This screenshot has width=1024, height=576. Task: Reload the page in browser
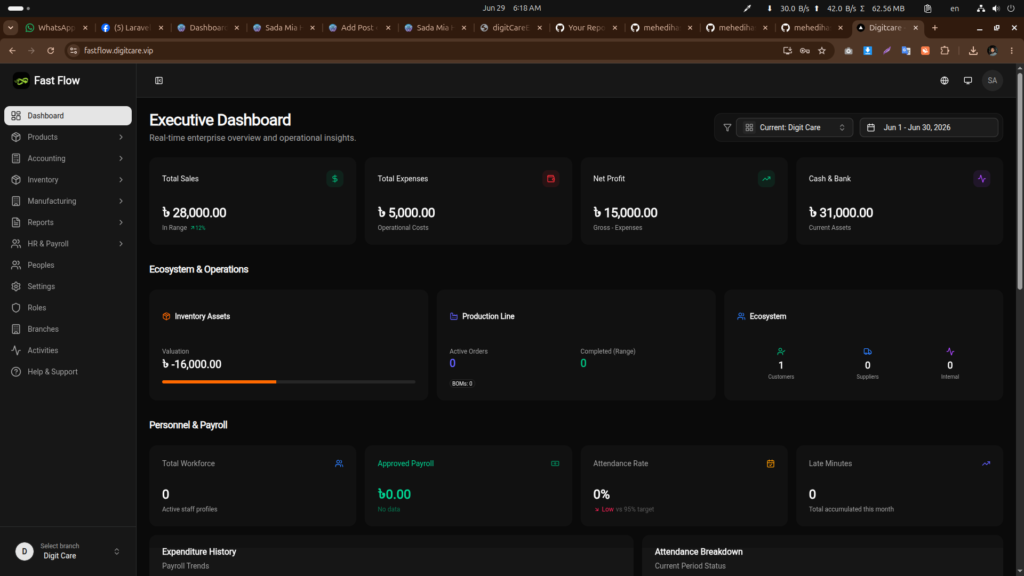pos(50,50)
